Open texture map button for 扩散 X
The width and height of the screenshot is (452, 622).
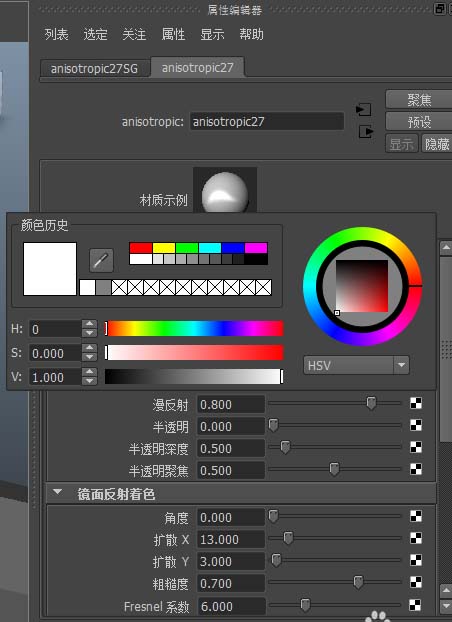tap(415, 538)
